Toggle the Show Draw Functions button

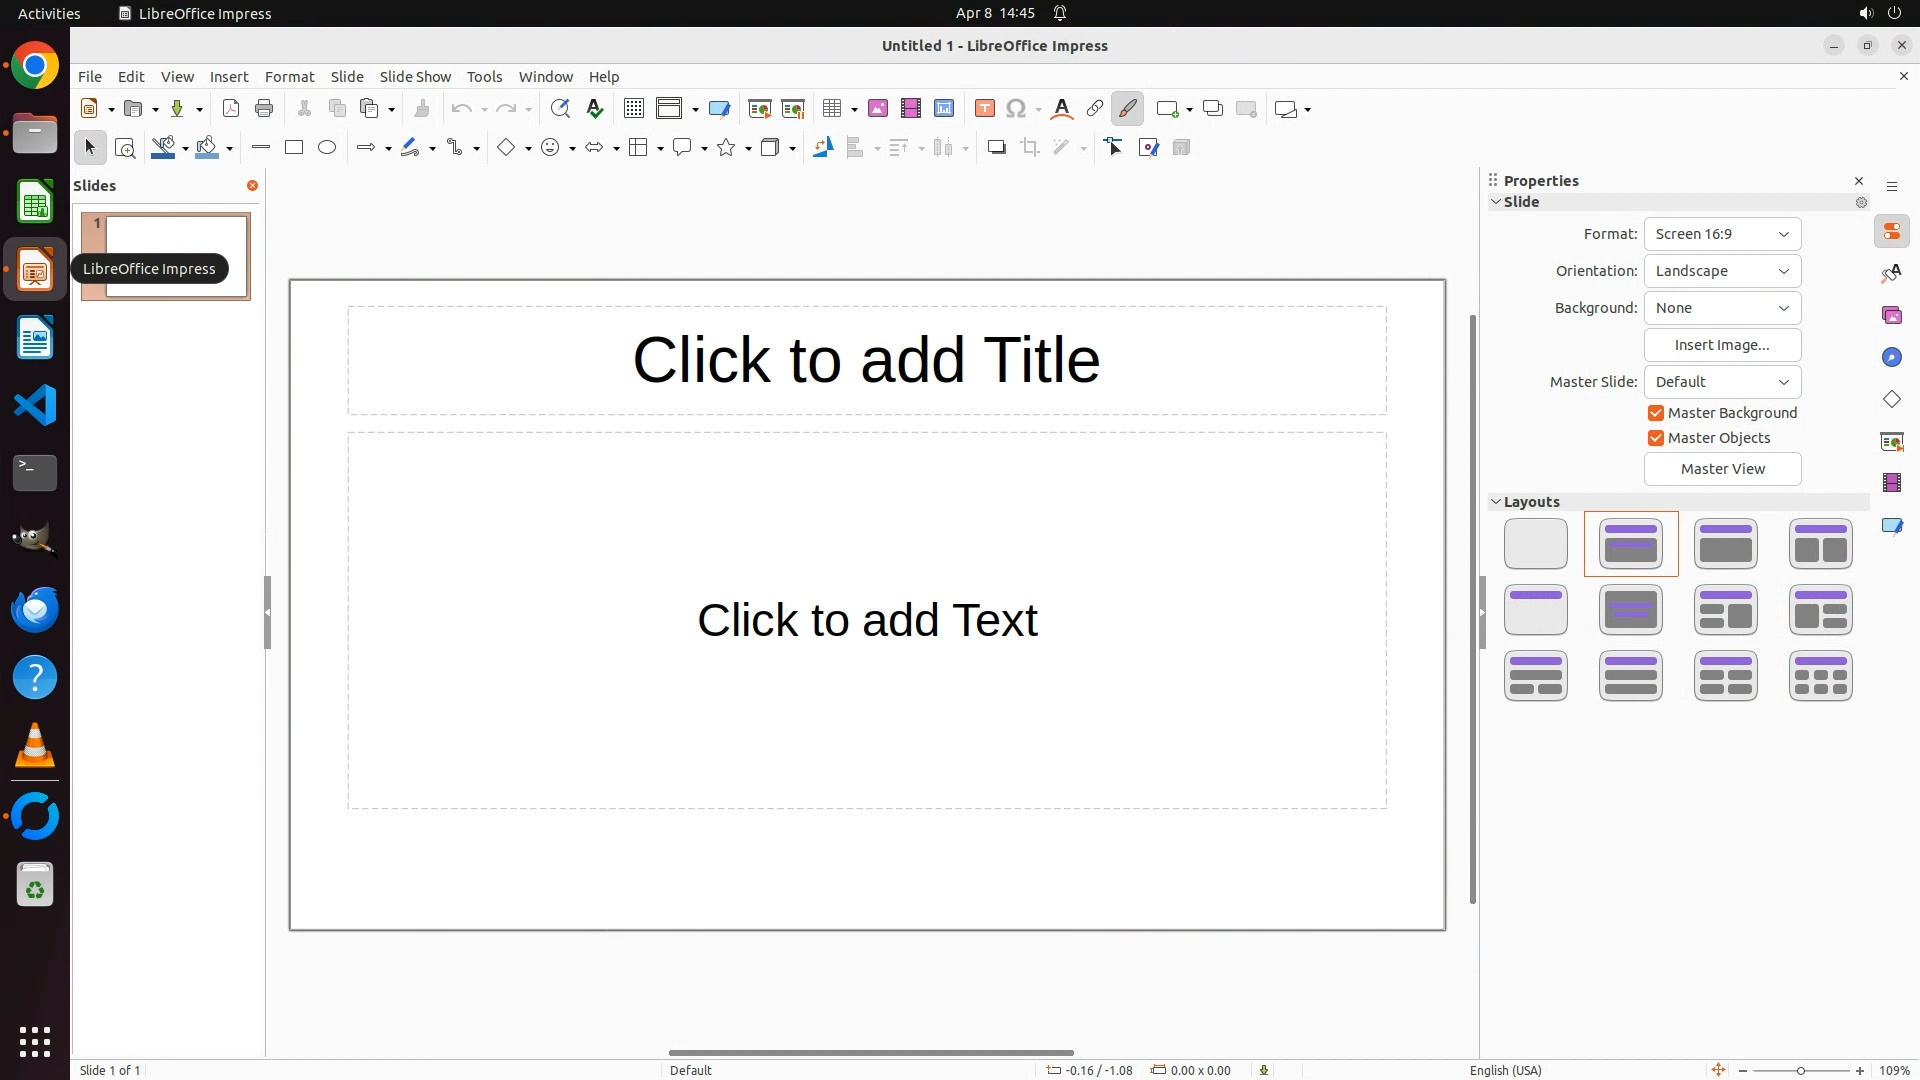point(1128,109)
